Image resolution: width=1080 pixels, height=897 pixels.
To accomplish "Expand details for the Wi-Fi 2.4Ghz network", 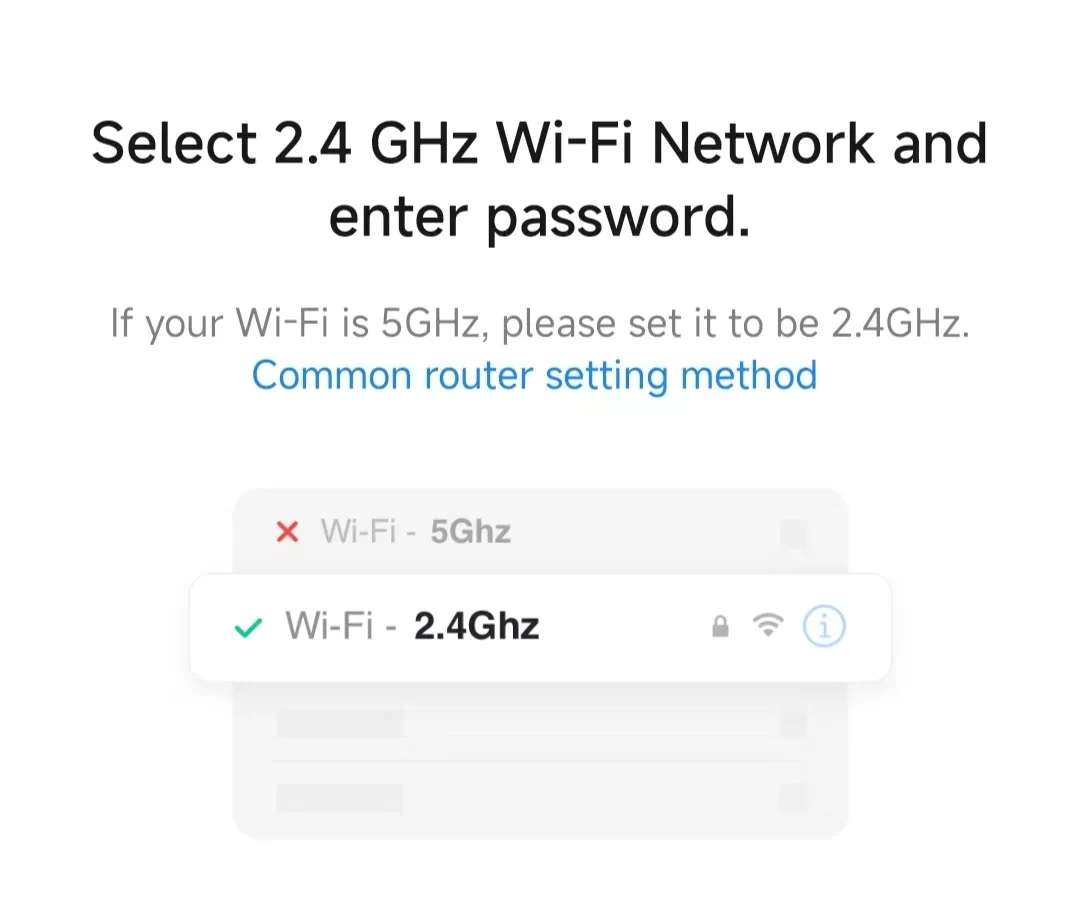I will click(x=823, y=626).
